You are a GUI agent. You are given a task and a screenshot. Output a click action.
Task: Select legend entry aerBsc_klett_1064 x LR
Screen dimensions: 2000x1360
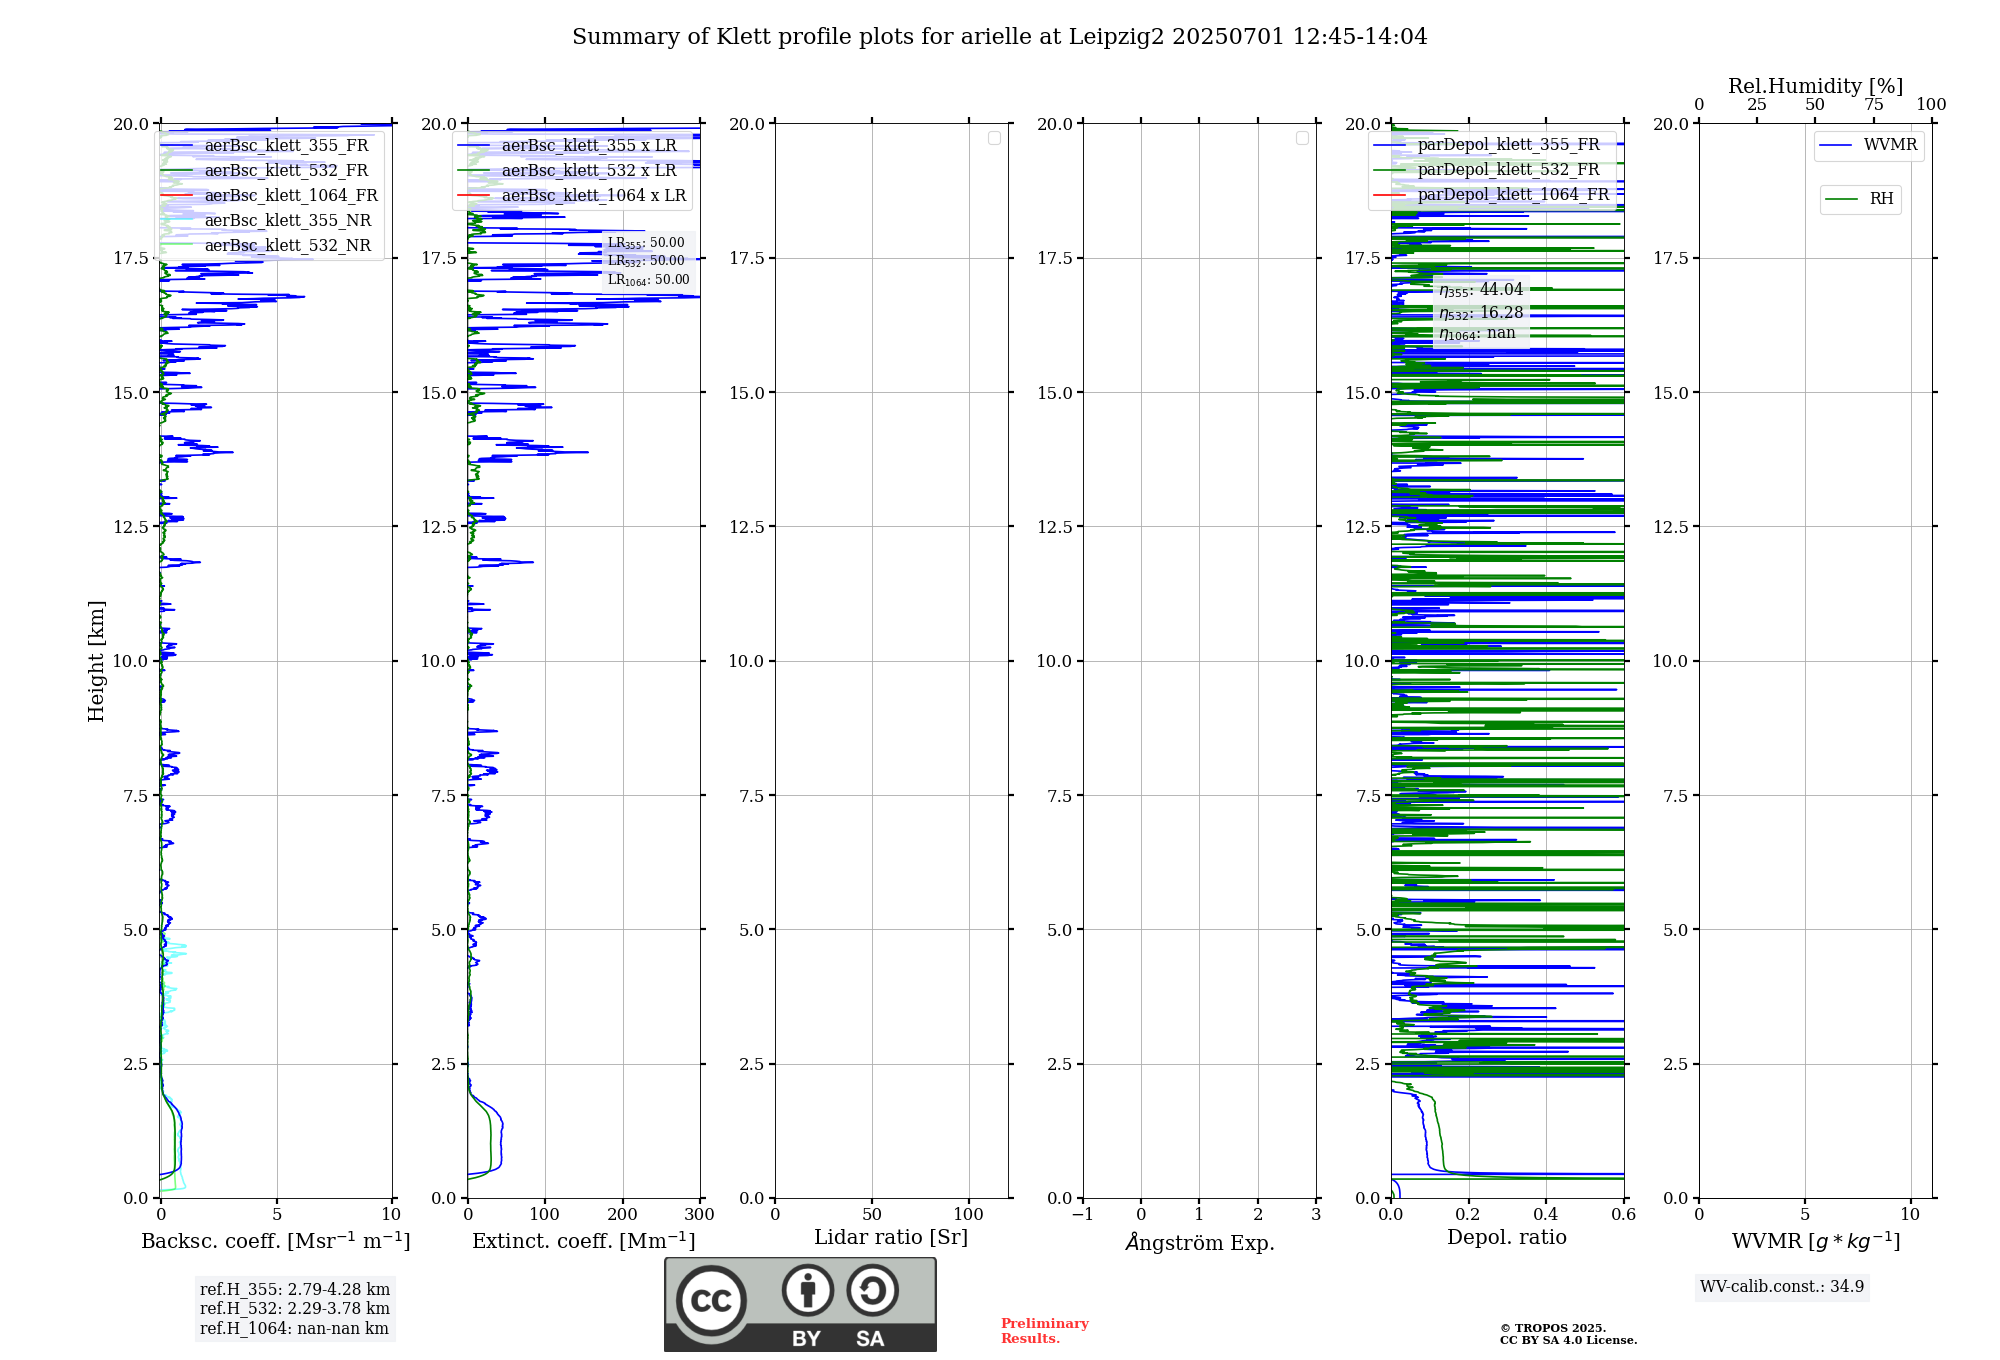tap(572, 195)
